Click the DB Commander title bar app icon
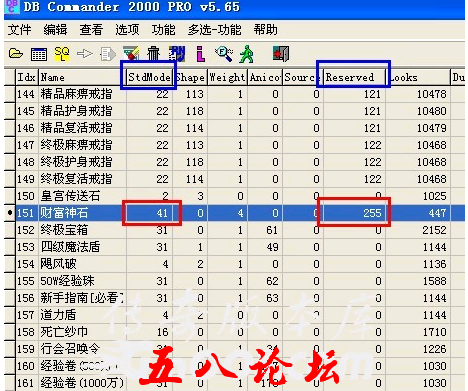Viewport: 468px width, 391px height. tap(12, 6)
